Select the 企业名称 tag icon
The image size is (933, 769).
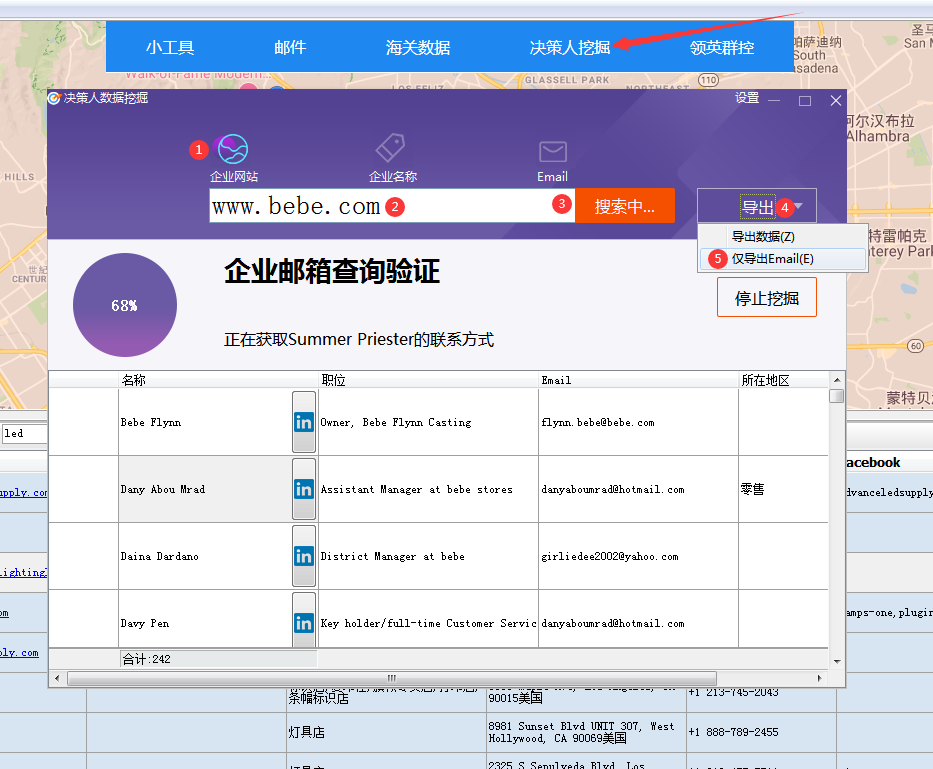[390, 148]
